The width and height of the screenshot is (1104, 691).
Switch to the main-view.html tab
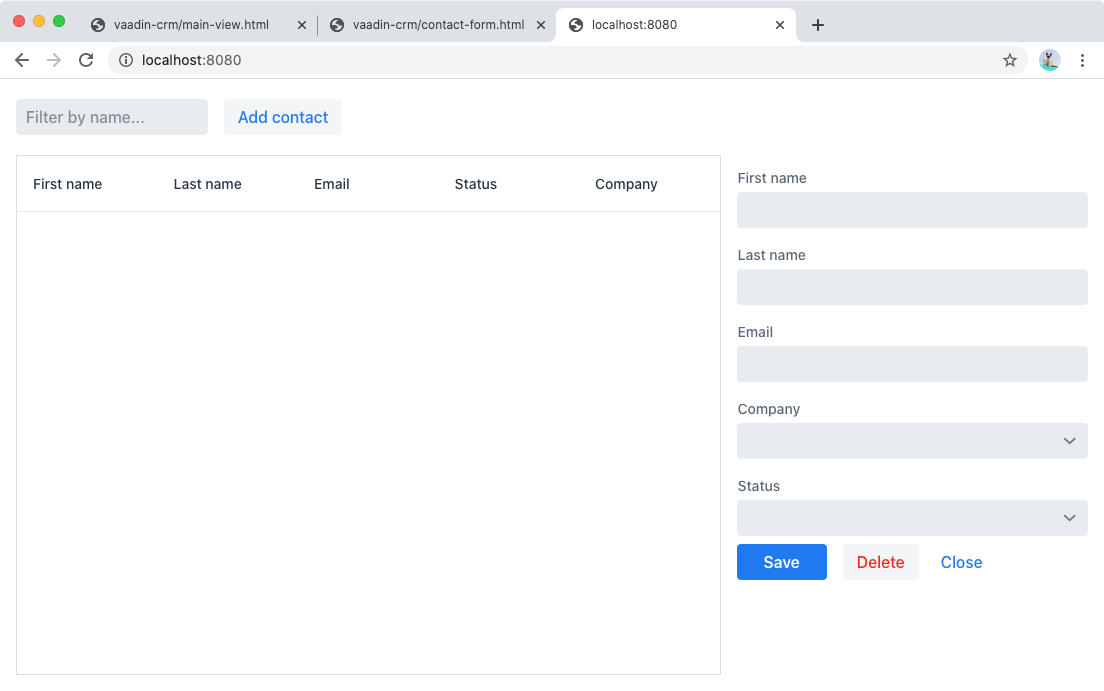pos(190,24)
